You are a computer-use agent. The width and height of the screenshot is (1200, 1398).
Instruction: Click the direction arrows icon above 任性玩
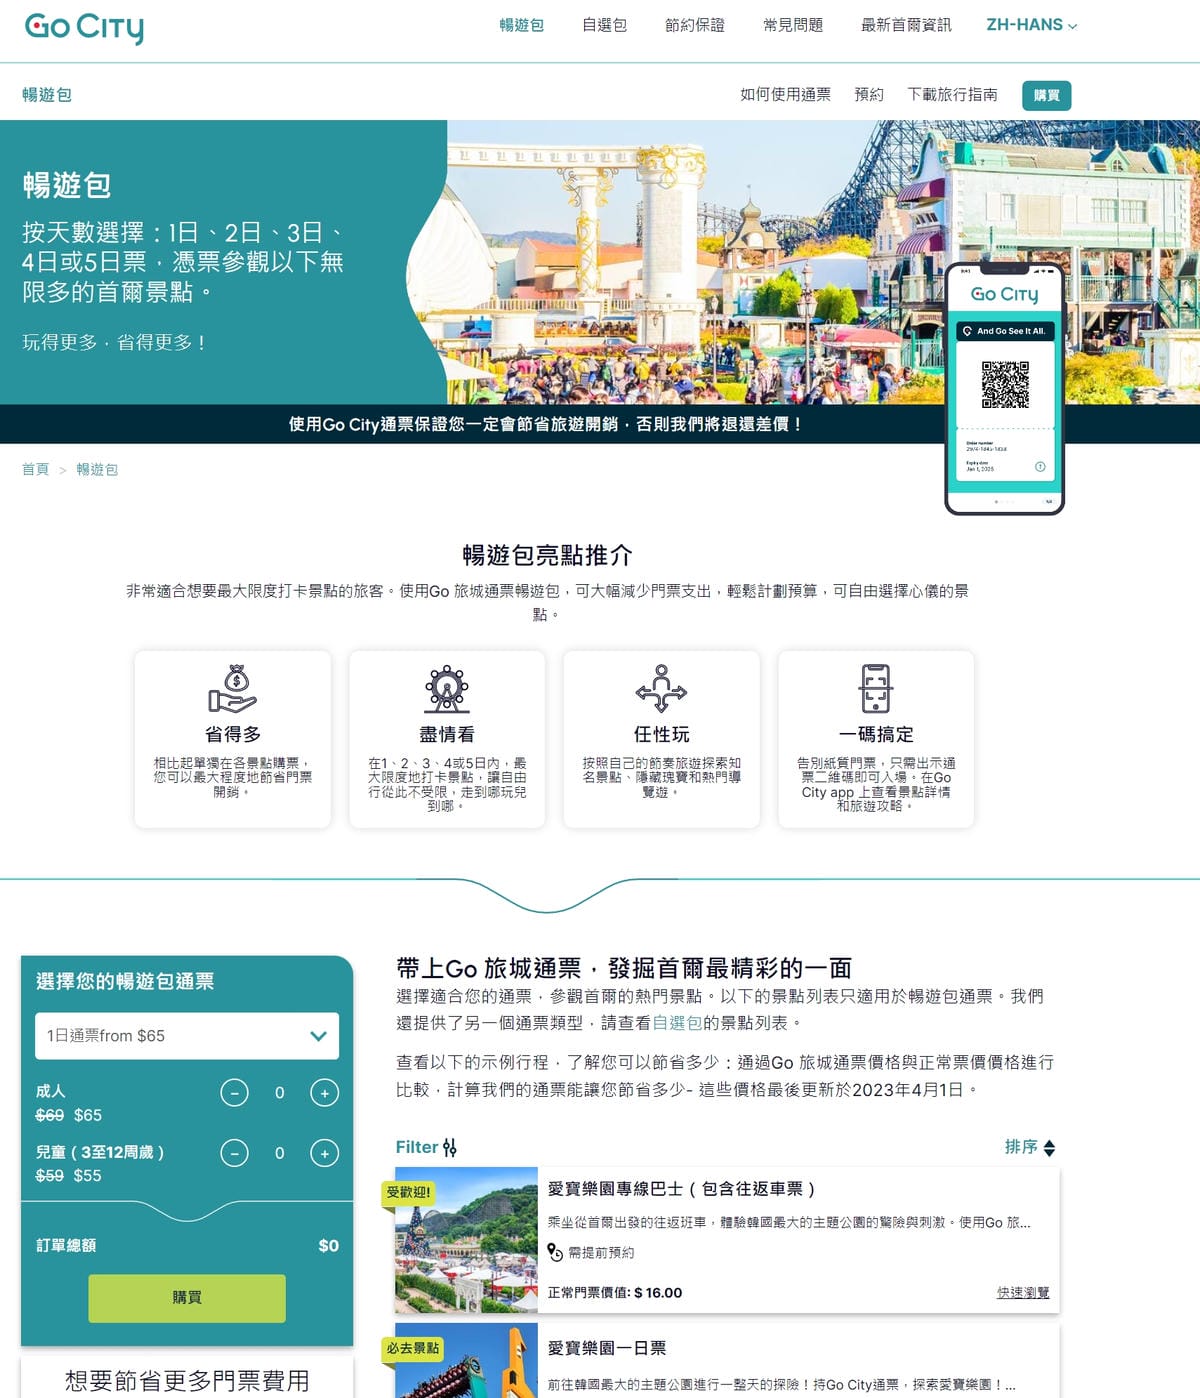[x=661, y=688]
